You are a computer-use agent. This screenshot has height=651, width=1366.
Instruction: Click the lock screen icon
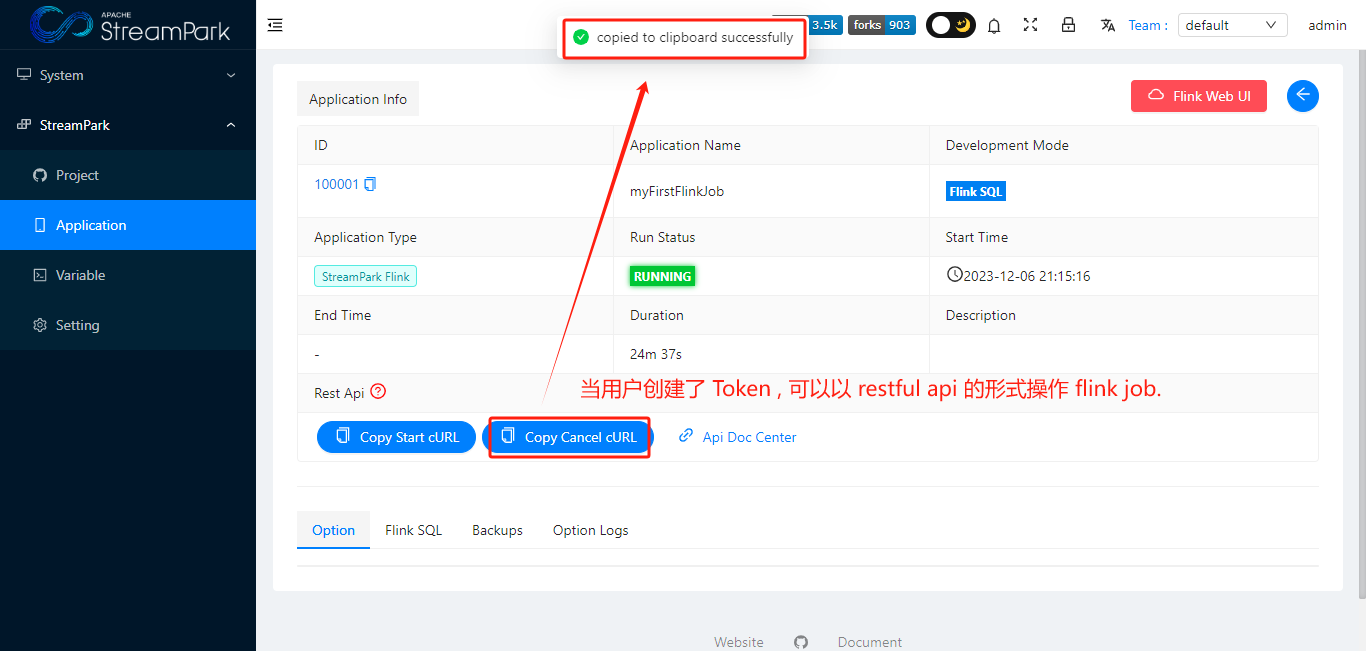pos(1069,24)
